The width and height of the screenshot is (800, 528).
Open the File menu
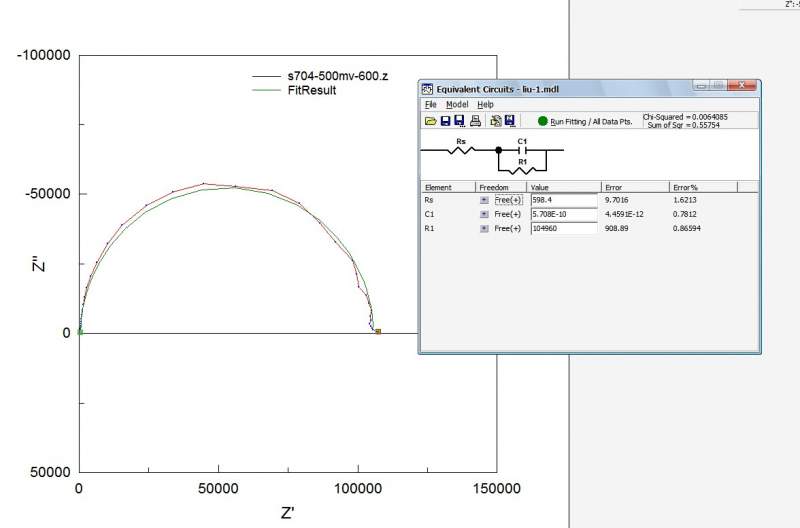pyautogui.click(x=431, y=105)
